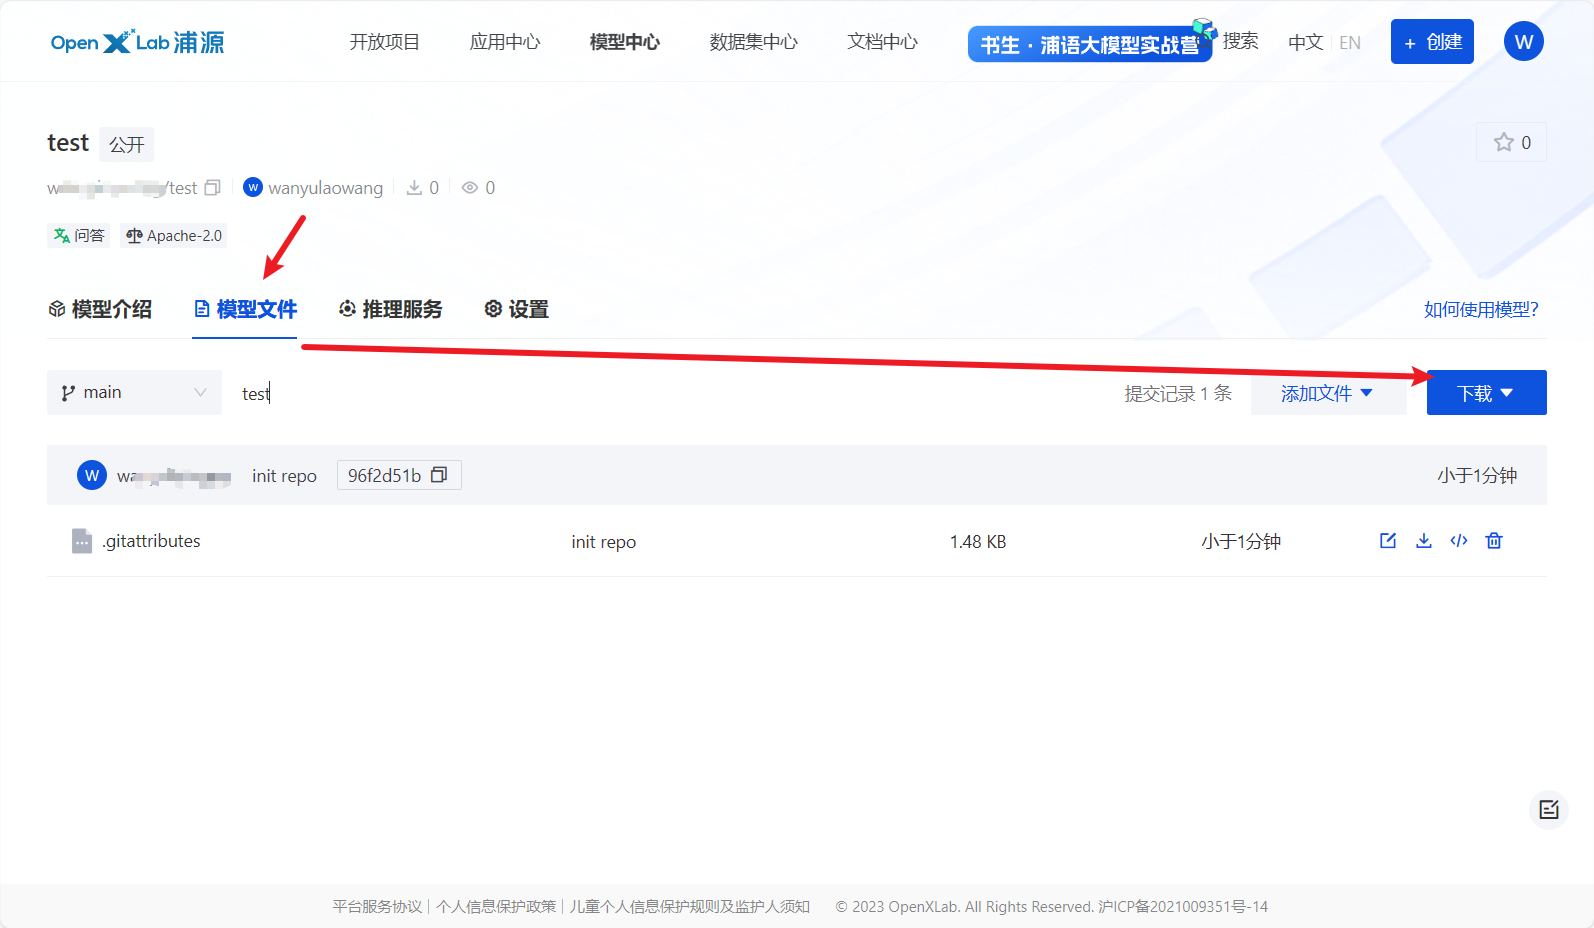Expand the 添加文件 dropdown
1594x928 pixels.
click(1327, 393)
